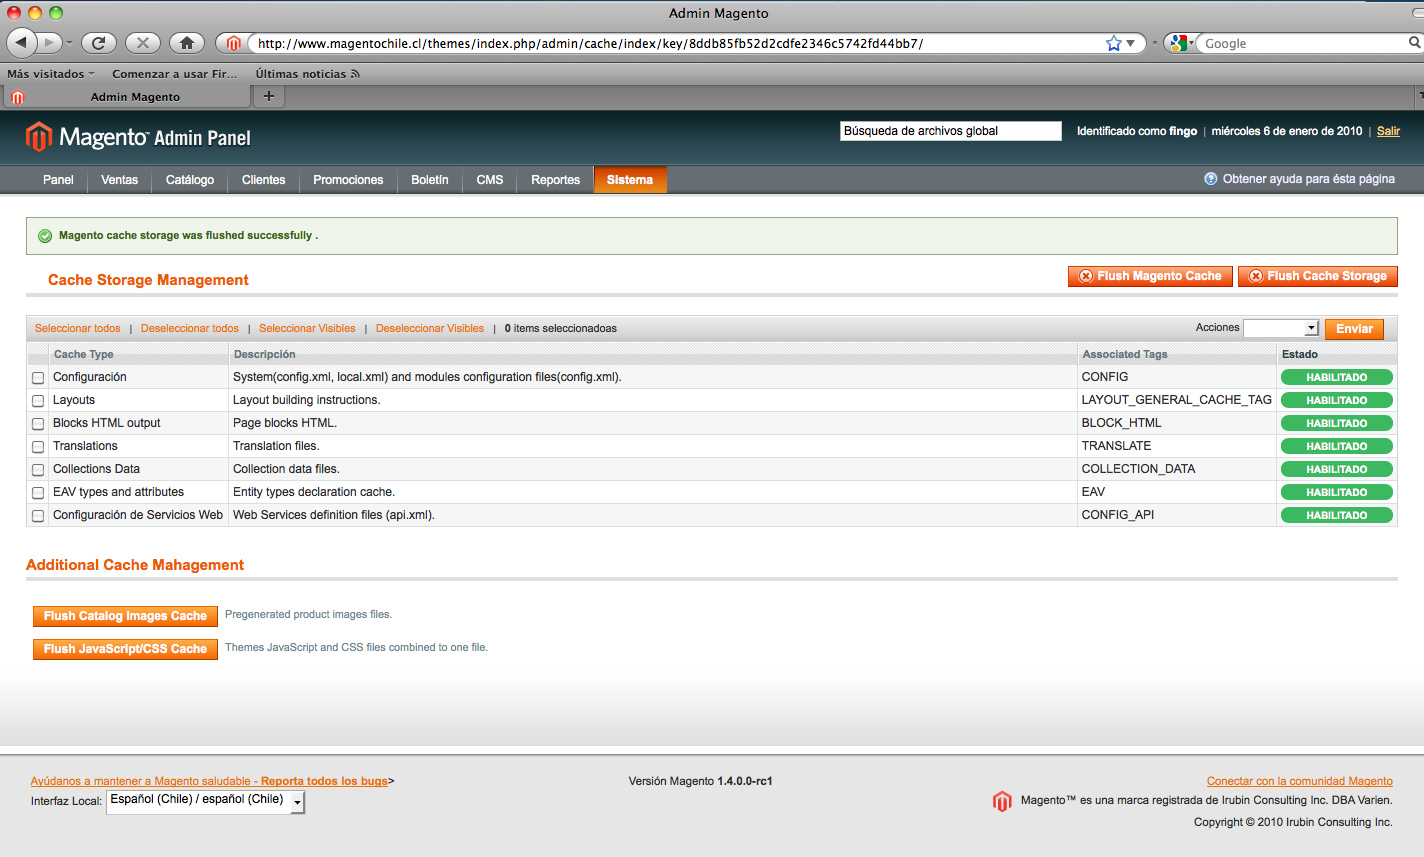Viewport: 1424px width, 857px height.
Task: Click the green success check icon
Action: click(45, 236)
